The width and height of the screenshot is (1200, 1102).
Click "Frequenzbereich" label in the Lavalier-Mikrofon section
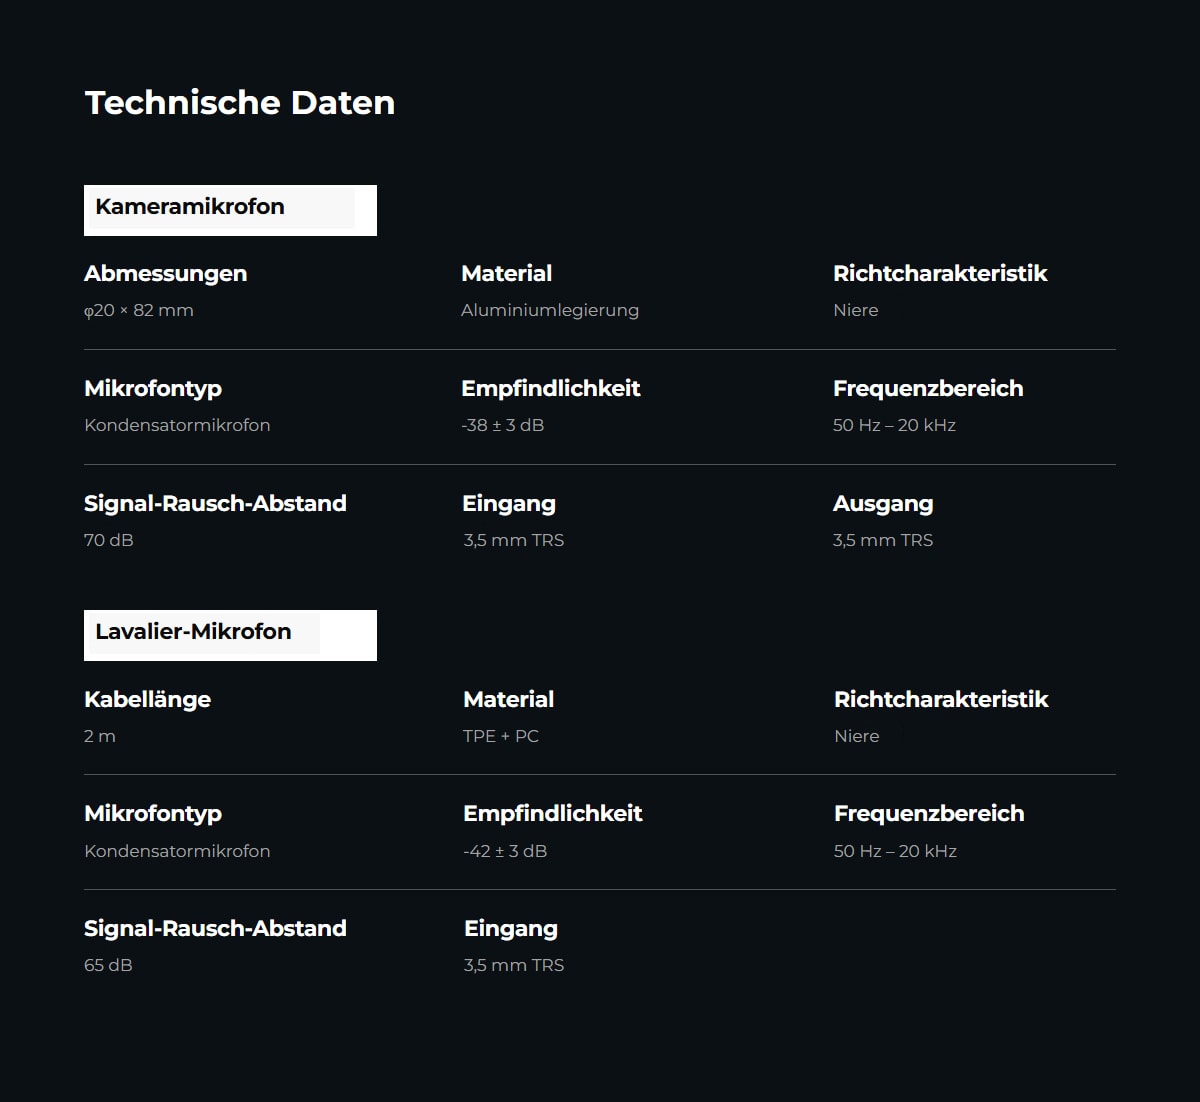click(929, 814)
